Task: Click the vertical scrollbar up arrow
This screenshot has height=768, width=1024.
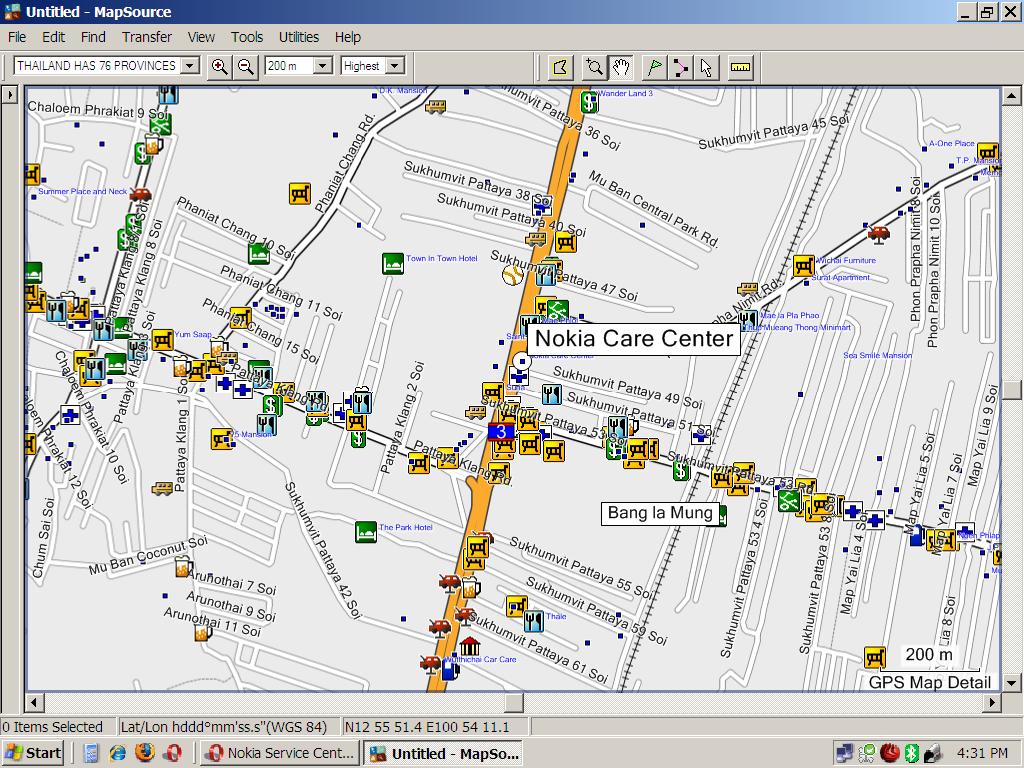Action: pos(1012,96)
